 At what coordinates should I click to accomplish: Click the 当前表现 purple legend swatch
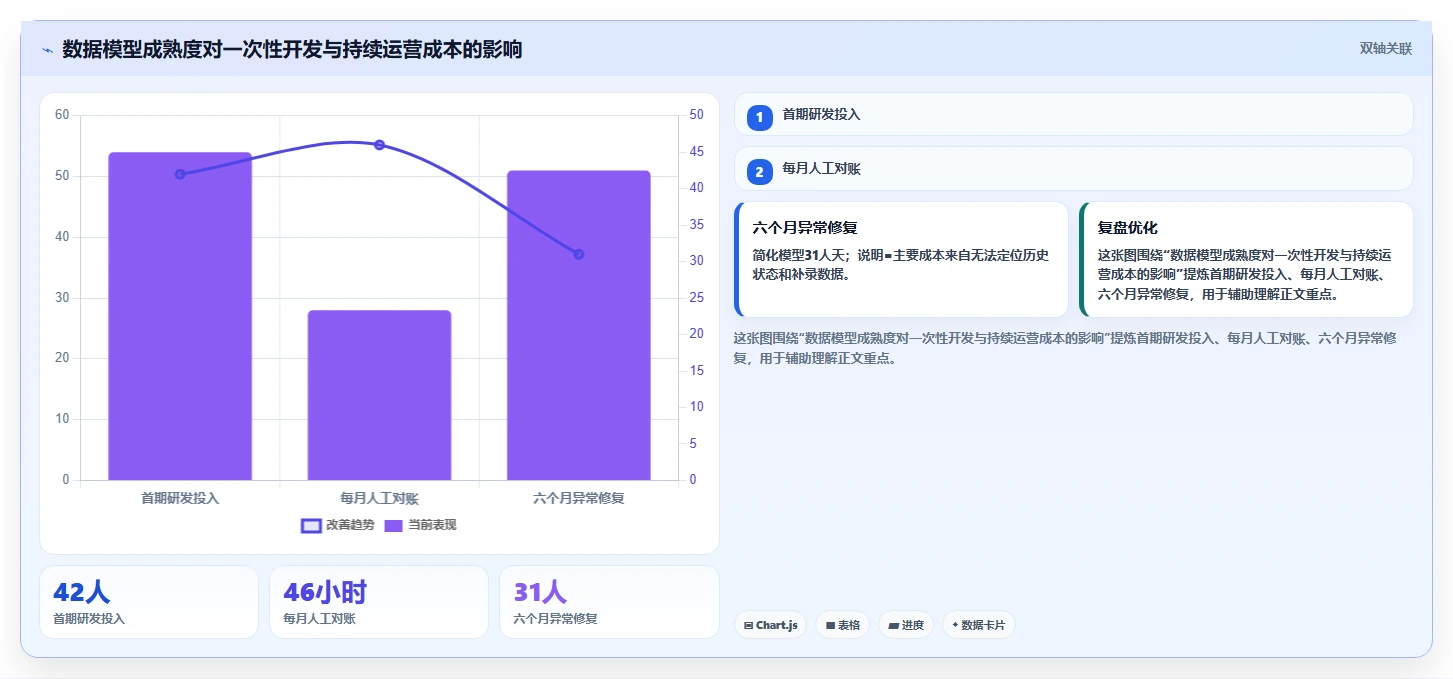pyautogui.click(x=394, y=525)
